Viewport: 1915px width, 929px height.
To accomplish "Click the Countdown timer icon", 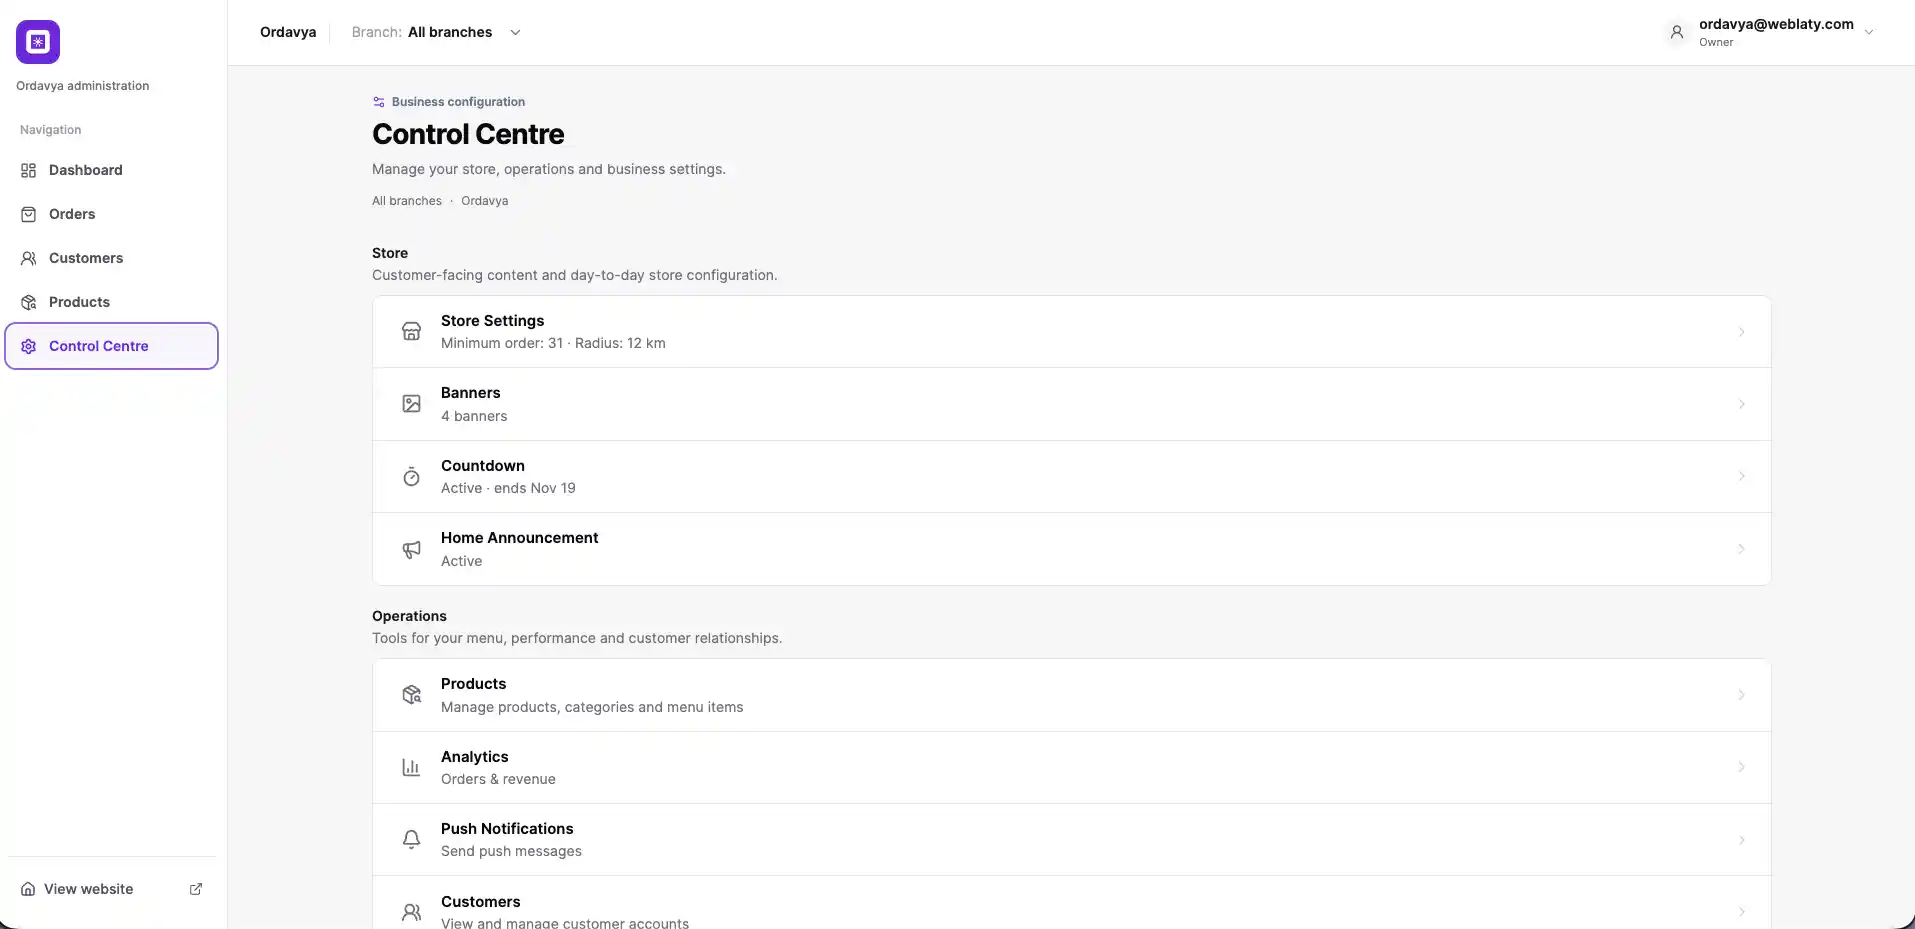I will [x=411, y=477].
